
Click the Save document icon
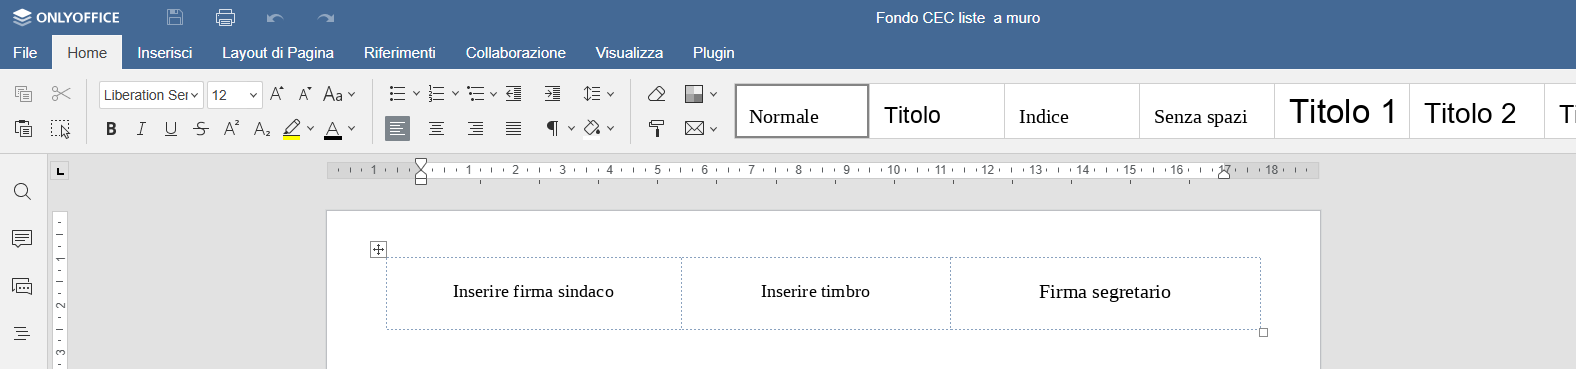pos(175,17)
